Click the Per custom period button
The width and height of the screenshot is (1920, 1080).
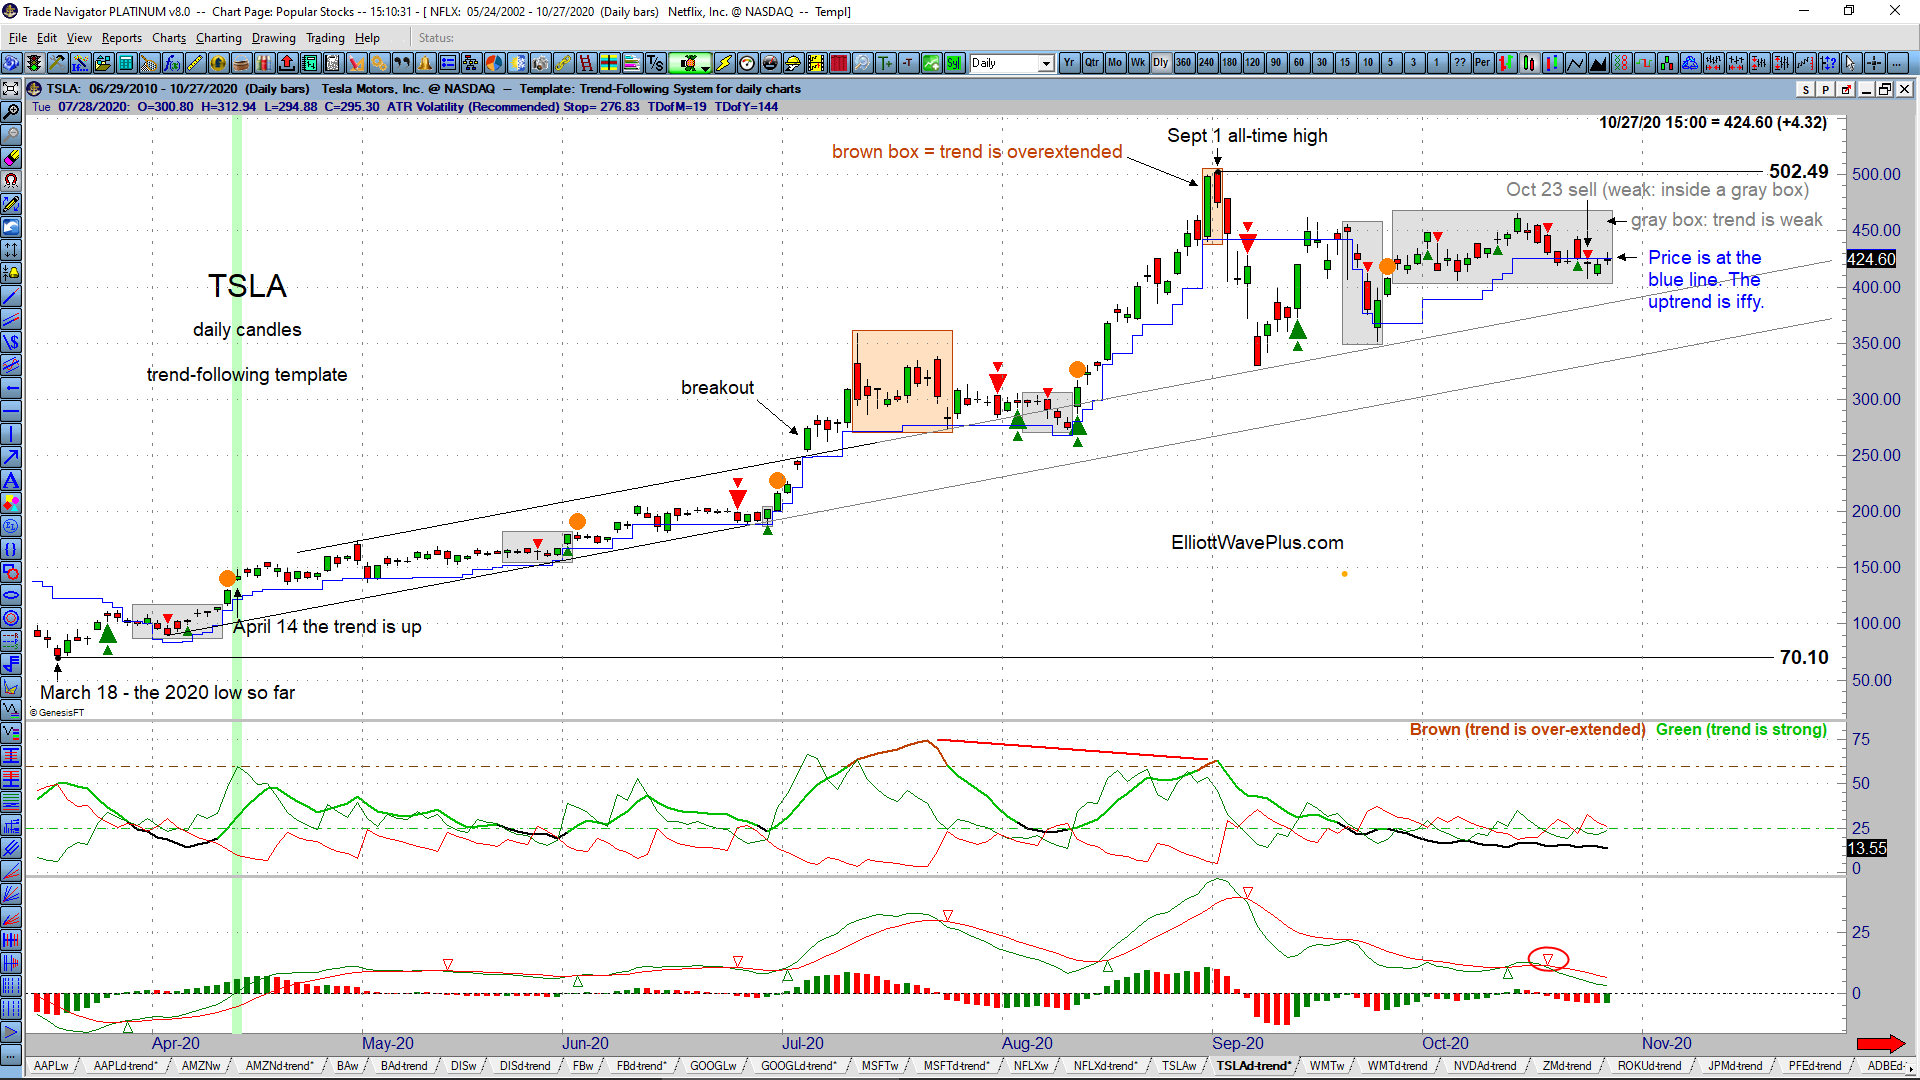click(1482, 63)
